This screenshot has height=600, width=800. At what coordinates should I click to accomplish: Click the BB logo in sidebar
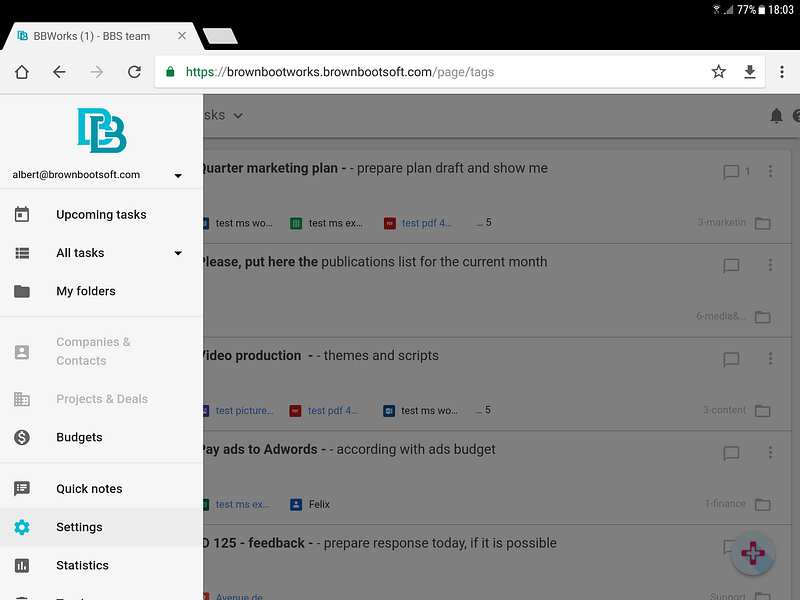click(x=102, y=130)
